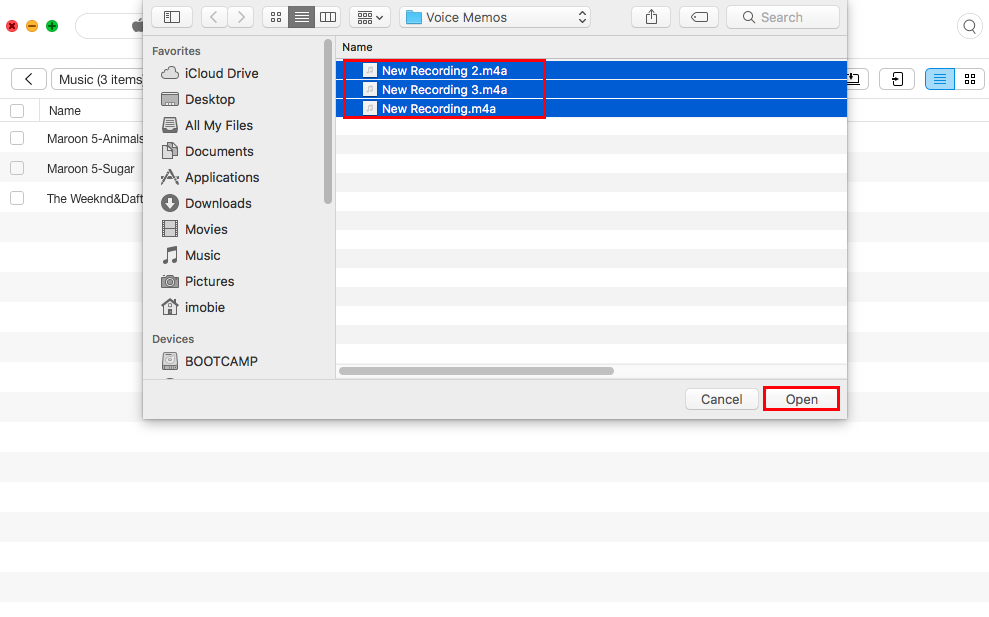Toggle the select-all checkbox in the header
This screenshot has height=617, width=989.
[17, 111]
